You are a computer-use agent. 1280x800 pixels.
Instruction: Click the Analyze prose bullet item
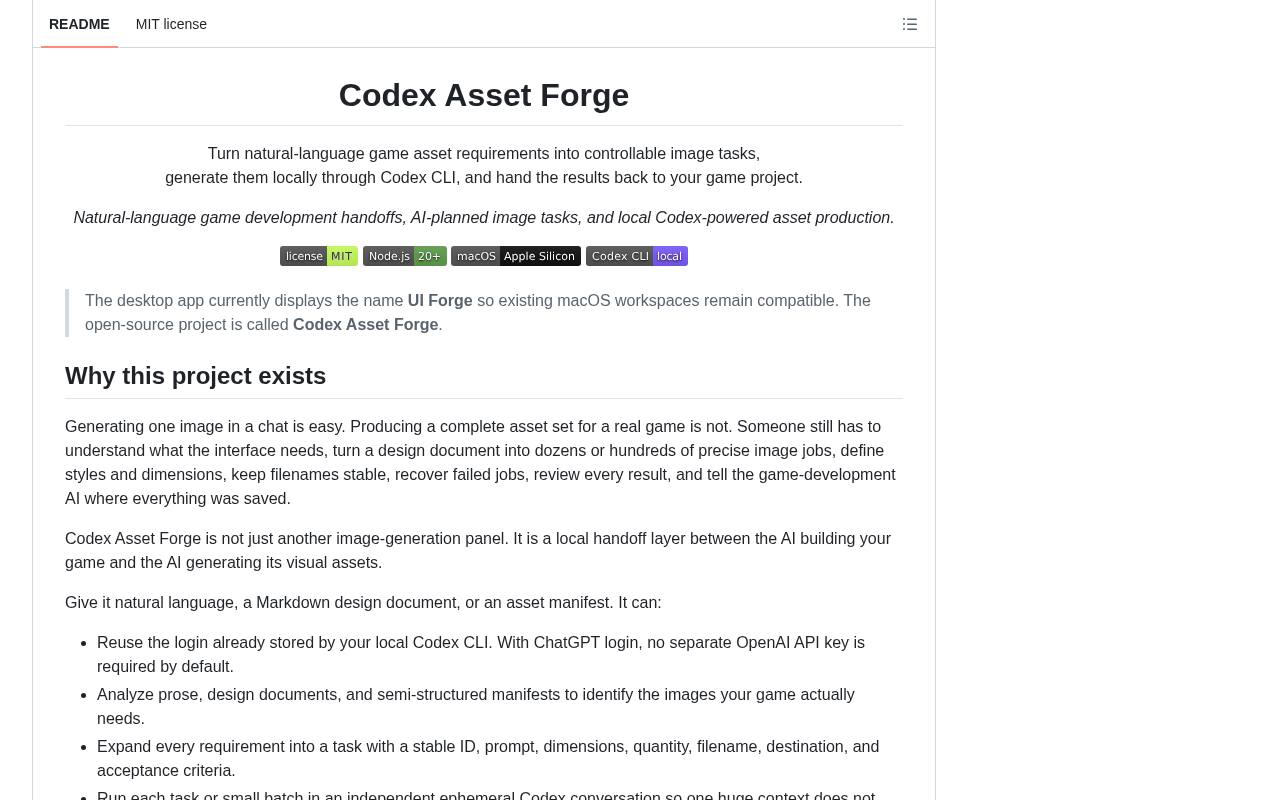click(476, 707)
